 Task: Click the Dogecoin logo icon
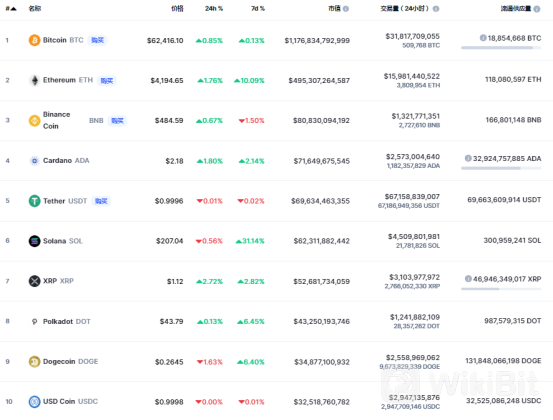[x=34, y=361]
